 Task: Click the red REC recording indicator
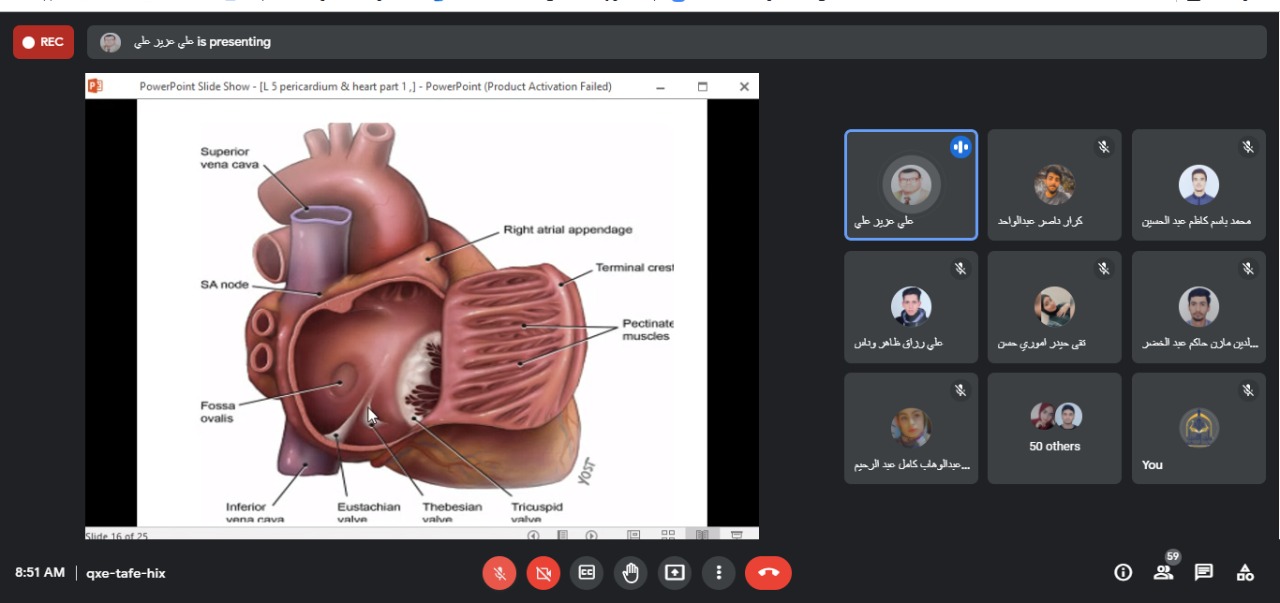(x=43, y=42)
